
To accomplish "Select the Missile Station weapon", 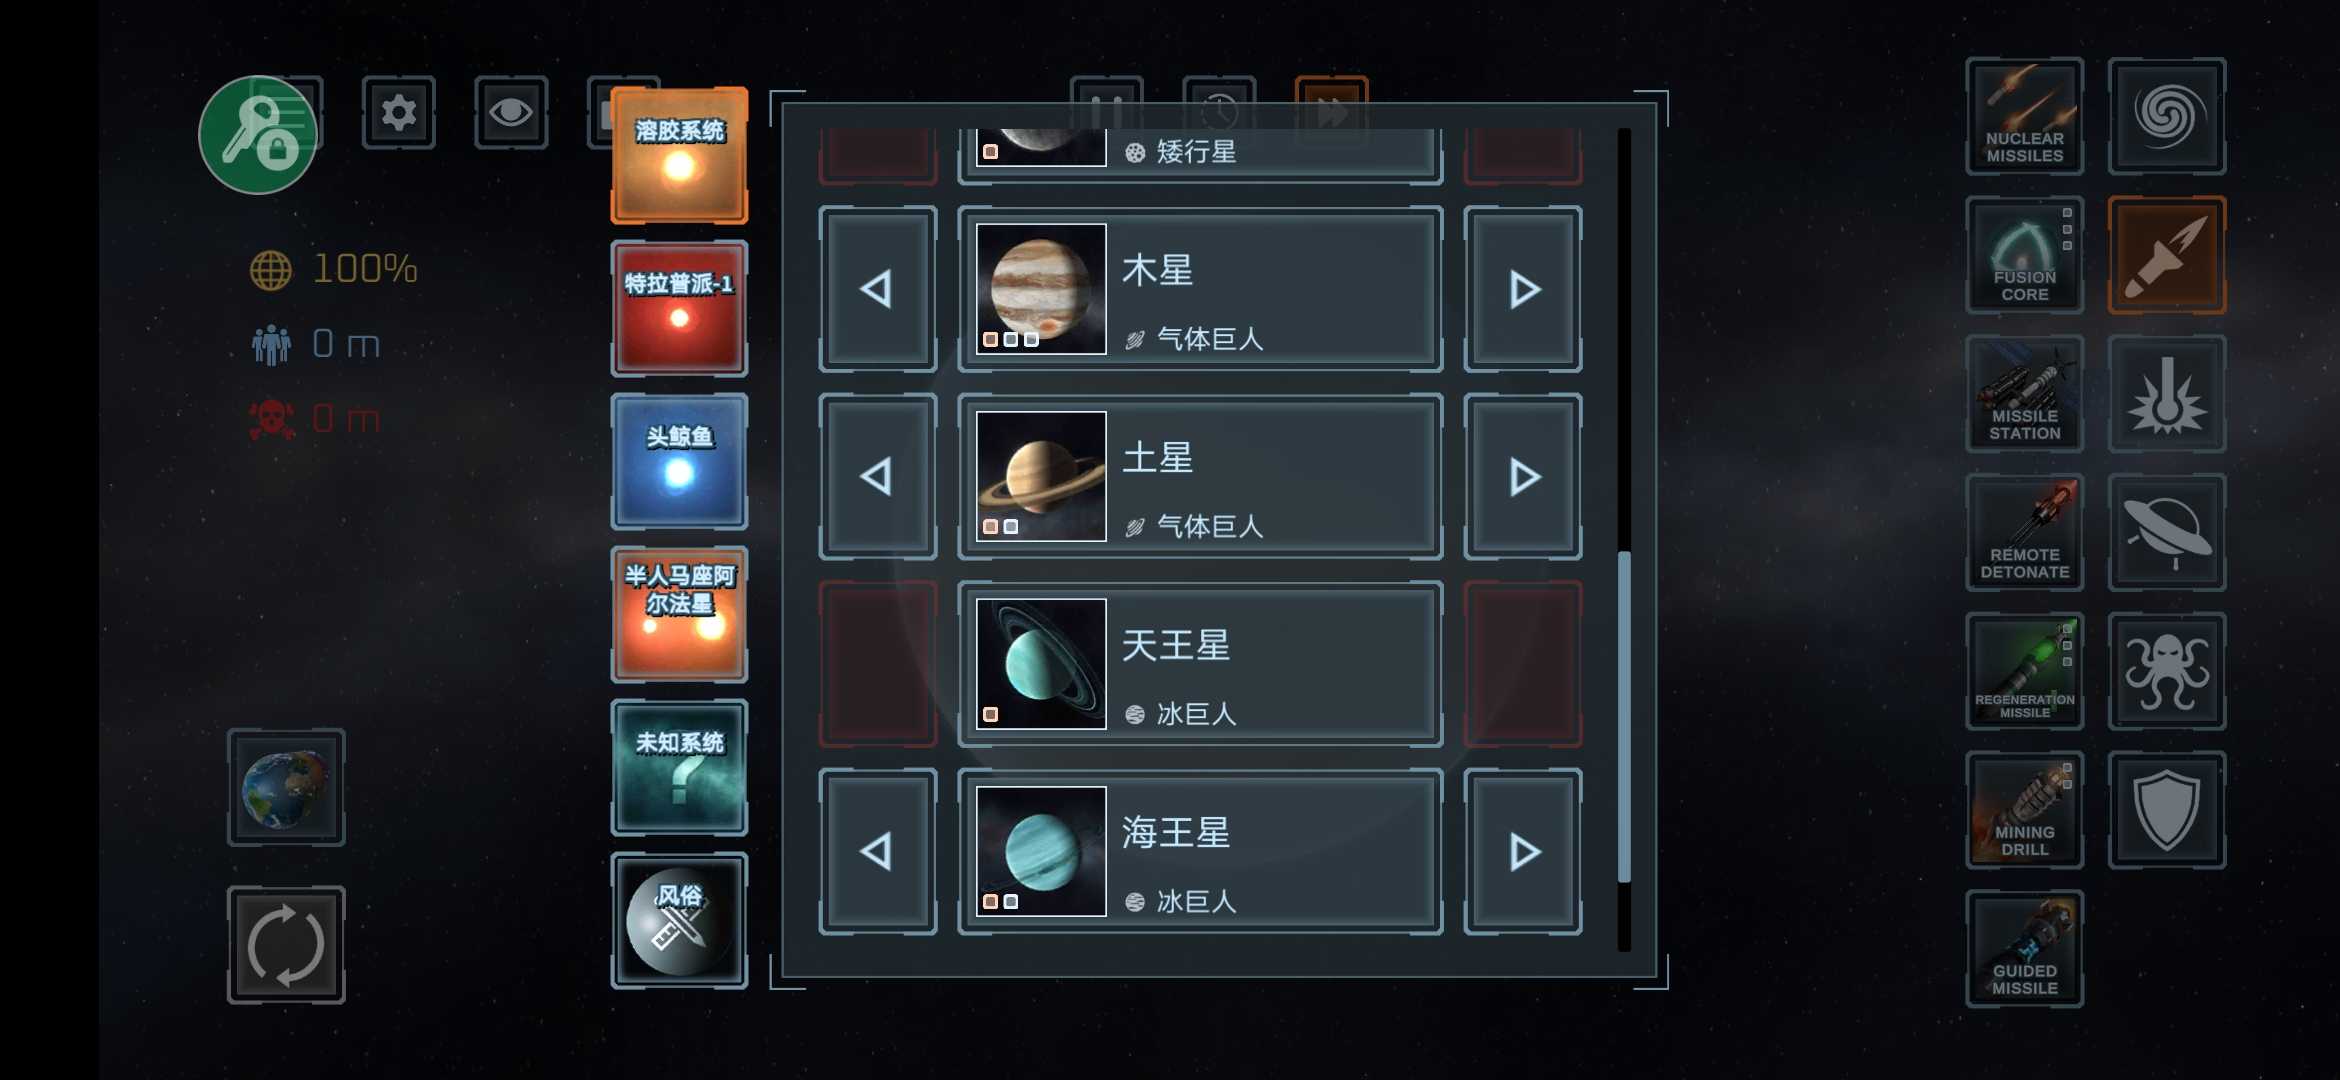I will point(2024,394).
